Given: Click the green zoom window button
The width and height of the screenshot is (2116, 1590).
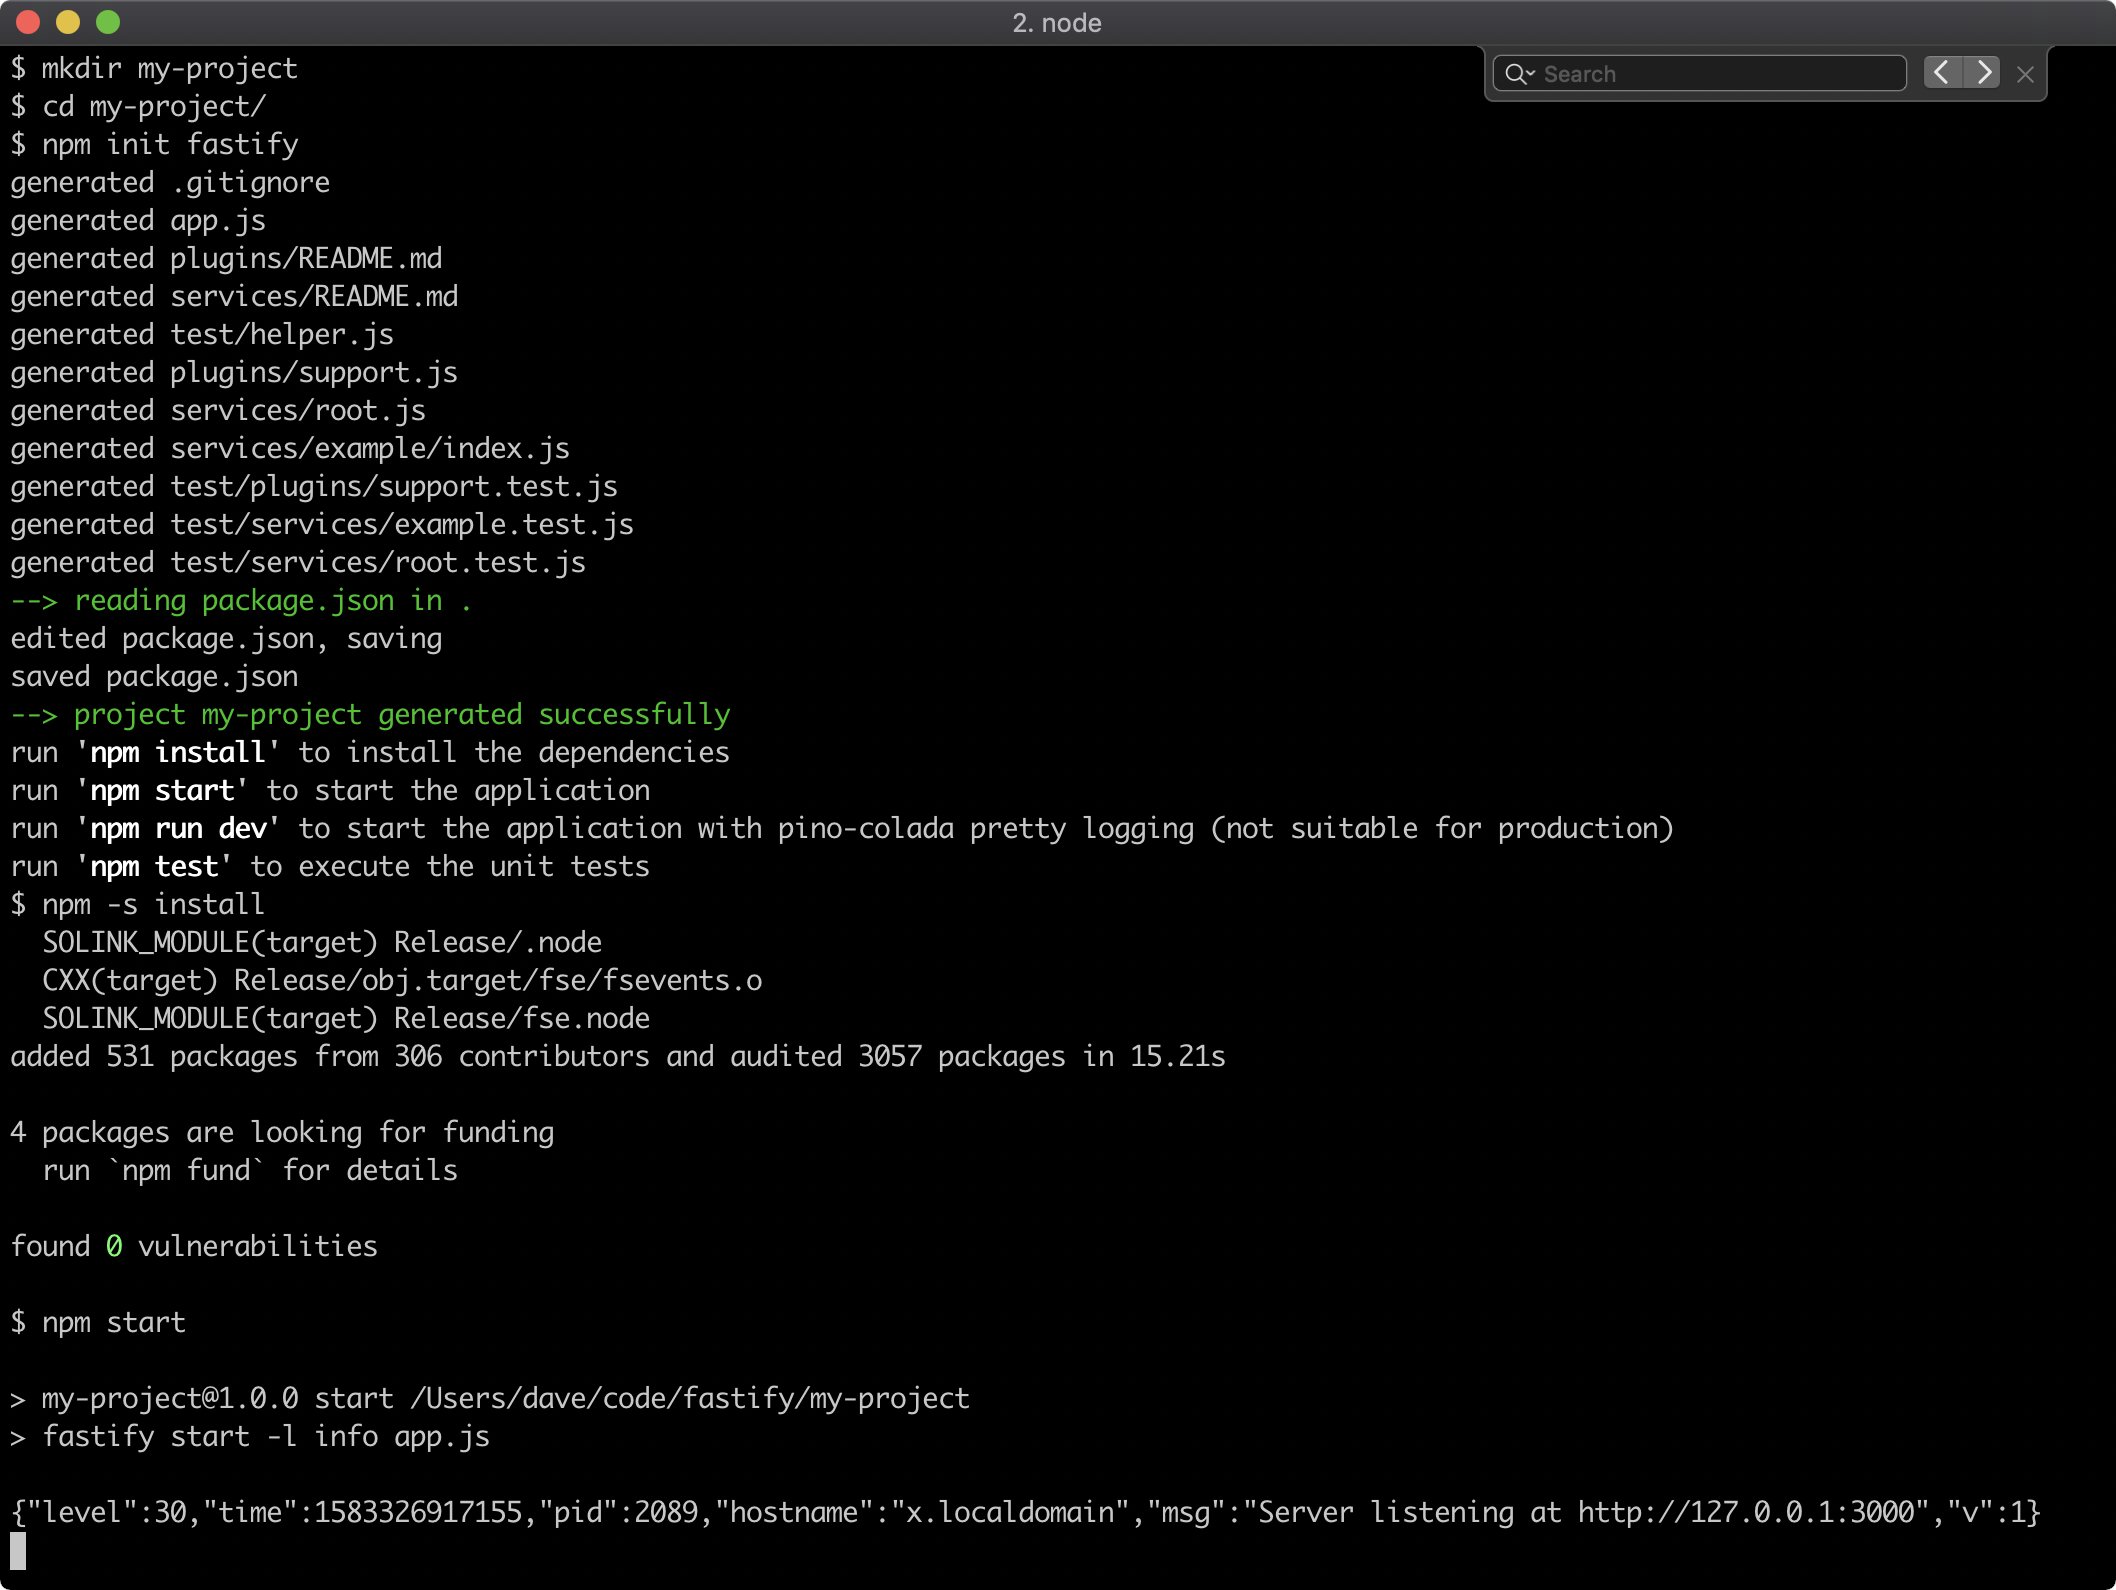Looking at the screenshot, I should 108,22.
